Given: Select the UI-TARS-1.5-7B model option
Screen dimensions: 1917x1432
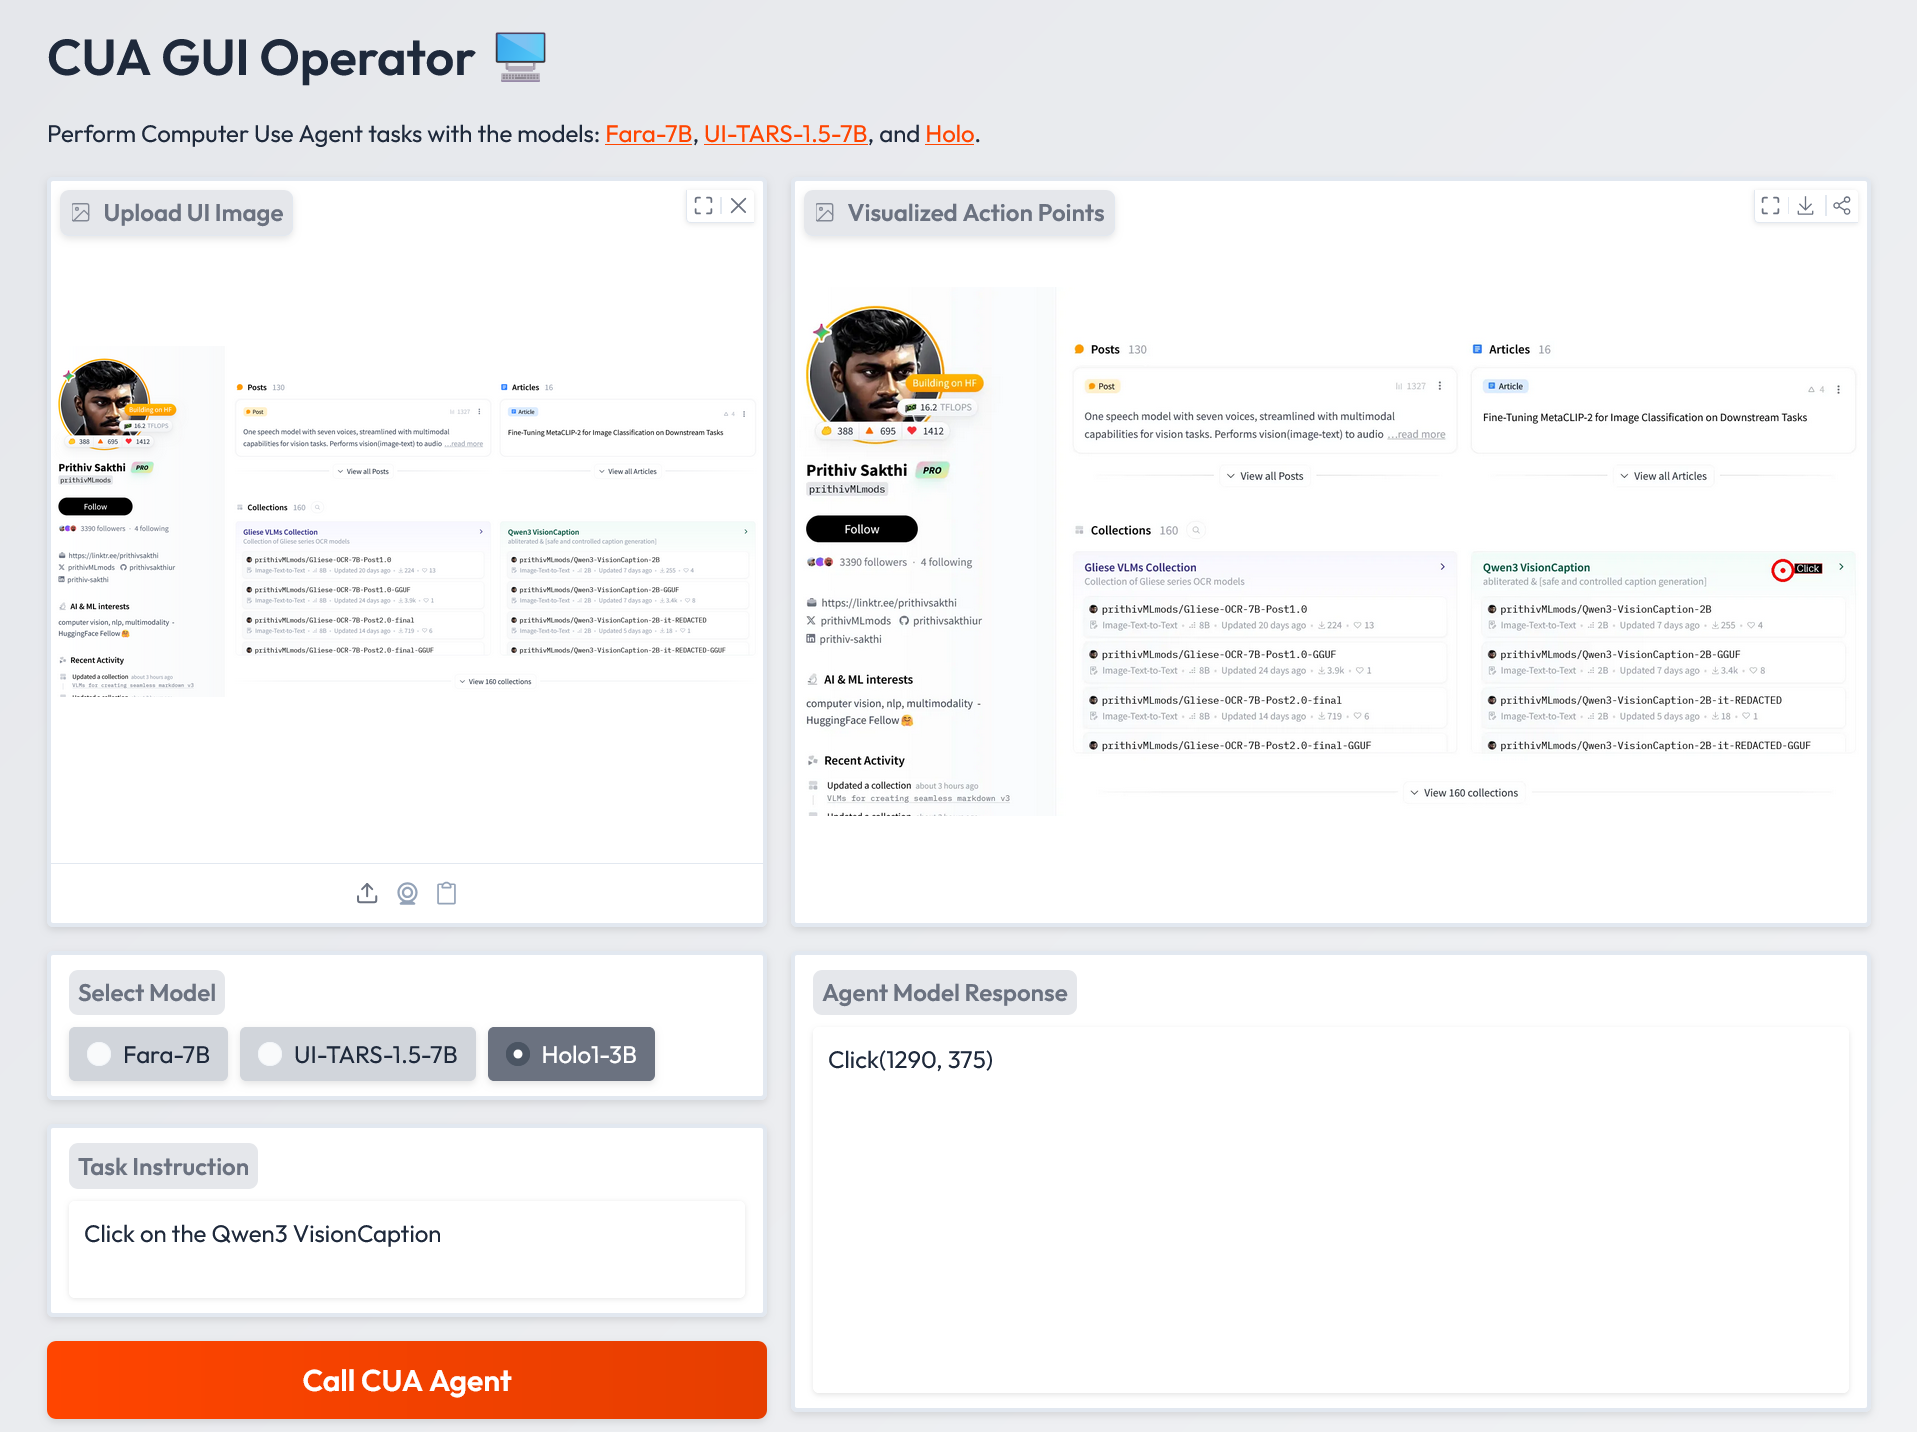Looking at the screenshot, I should 357,1054.
